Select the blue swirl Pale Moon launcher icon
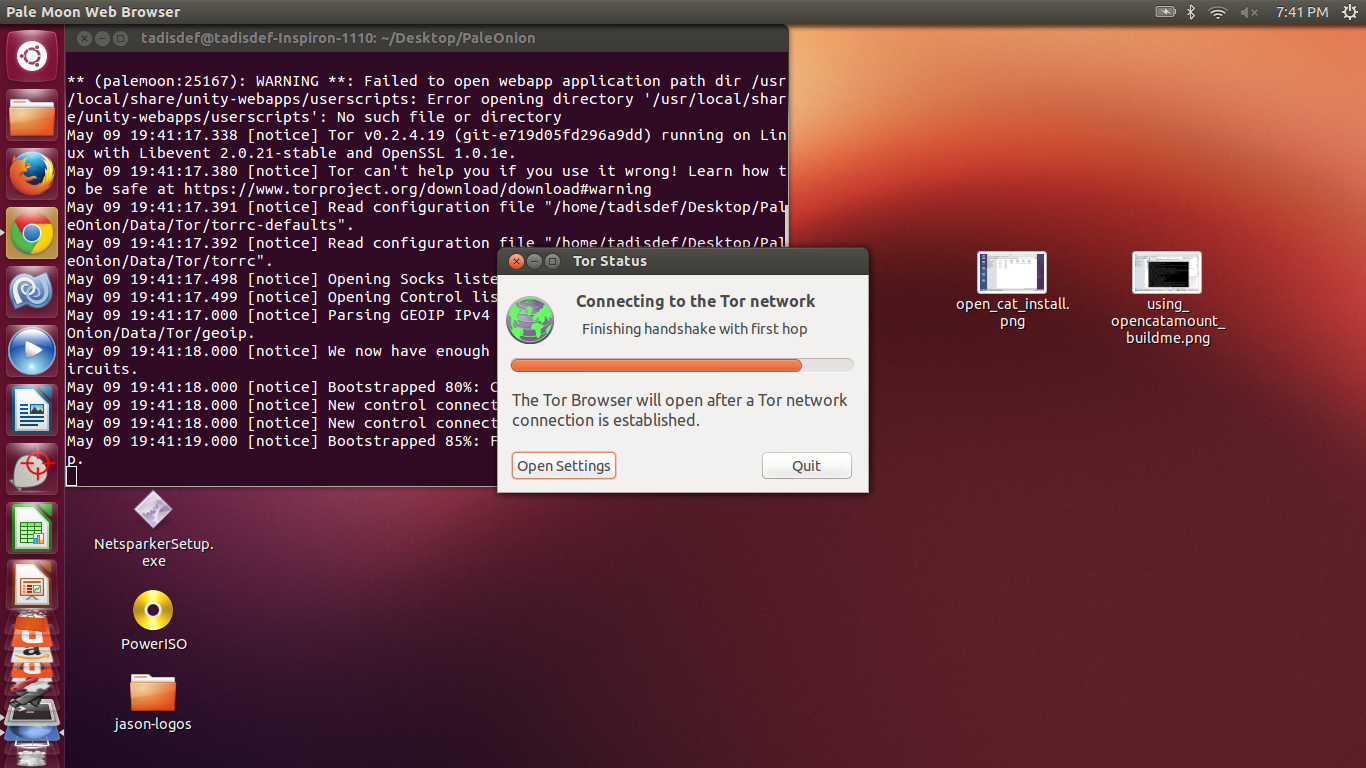The width and height of the screenshot is (1366, 768). 32,292
